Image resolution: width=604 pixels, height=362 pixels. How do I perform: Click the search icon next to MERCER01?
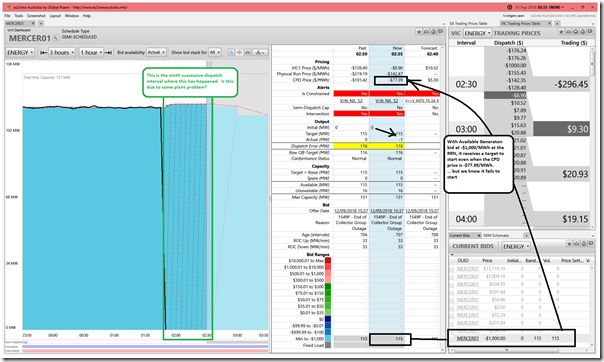click(x=55, y=38)
